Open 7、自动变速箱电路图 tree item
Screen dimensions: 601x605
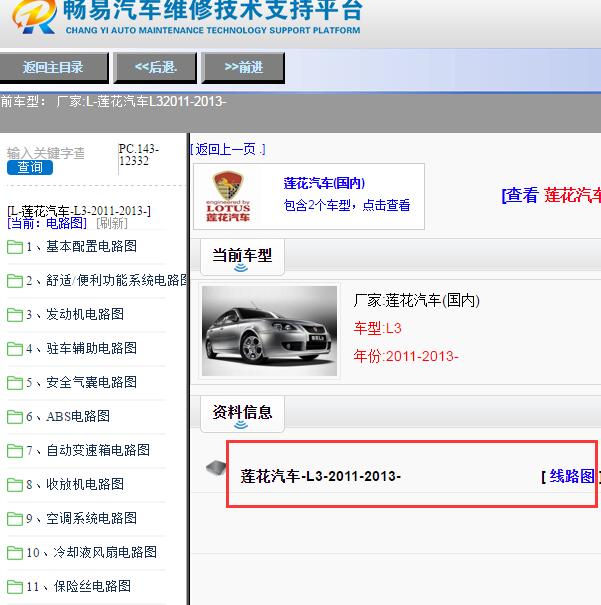tap(88, 450)
